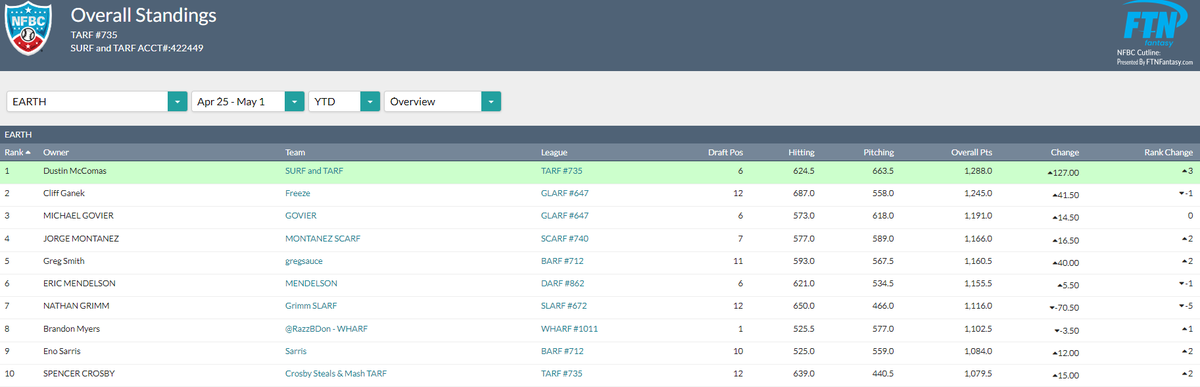This screenshot has height=387, width=1200.
Task: Sort by Rank column header
Action: [17, 152]
